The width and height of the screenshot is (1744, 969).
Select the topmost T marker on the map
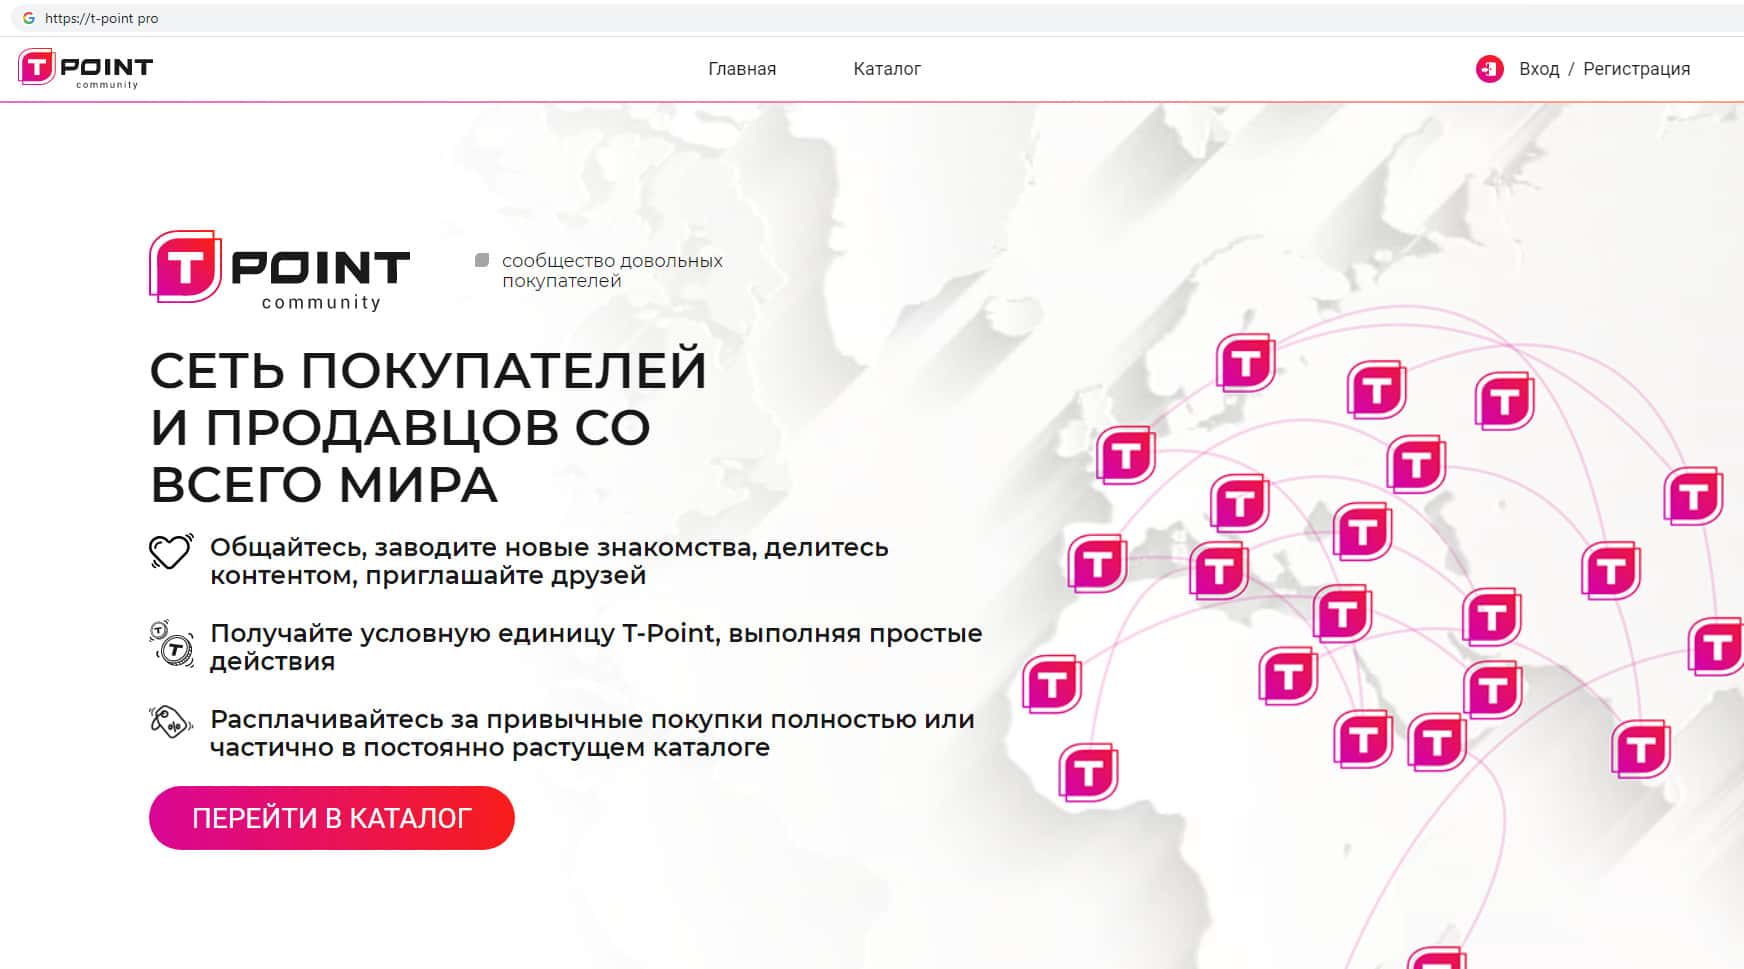pos(1245,362)
